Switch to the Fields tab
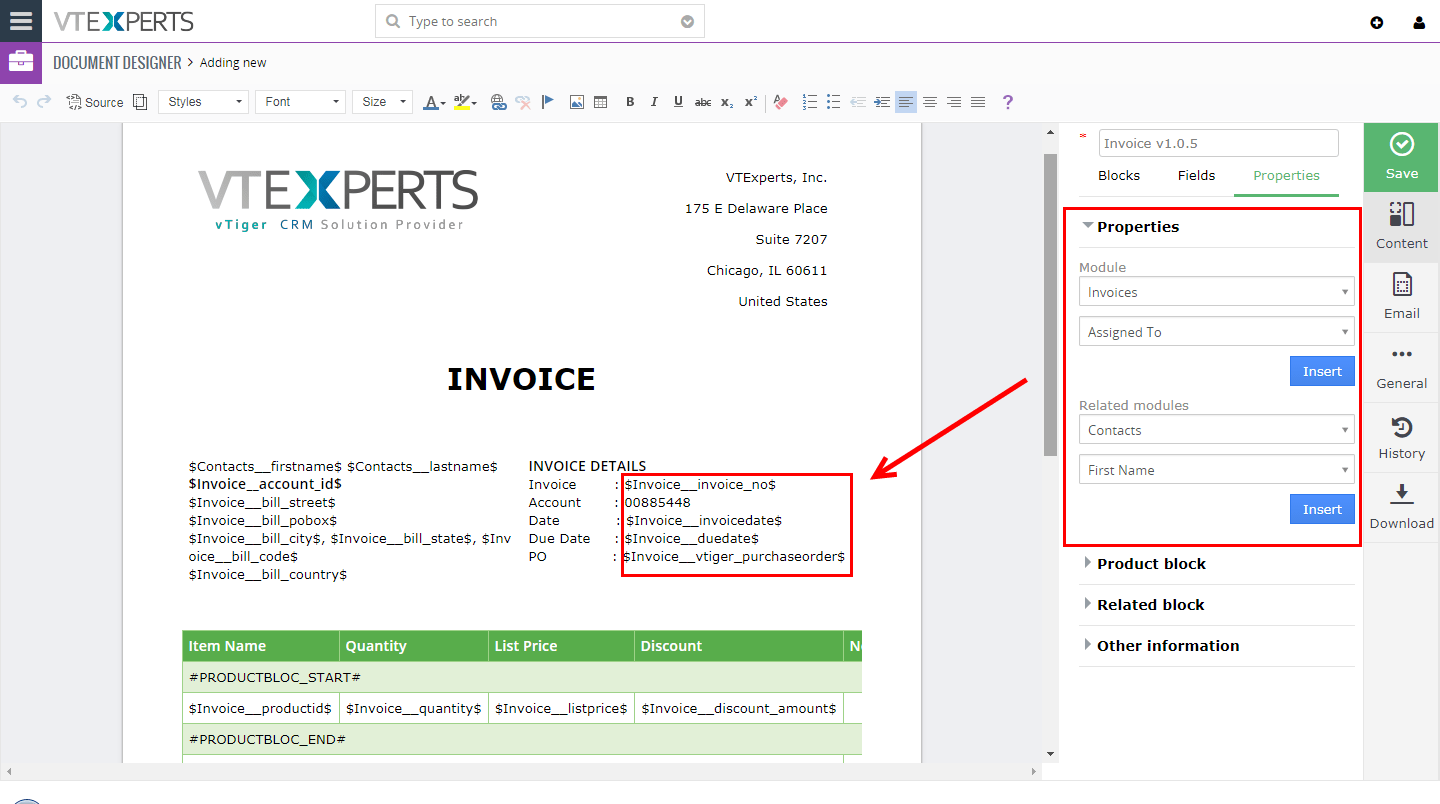Image resolution: width=1440 pixels, height=804 pixels. click(1196, 175)
